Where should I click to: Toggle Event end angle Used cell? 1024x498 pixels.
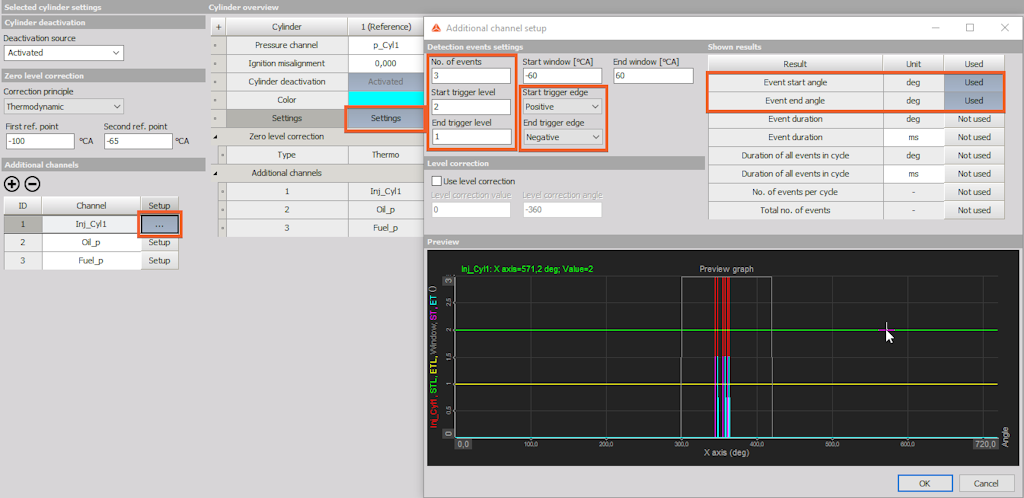click(x=974, y=101)
